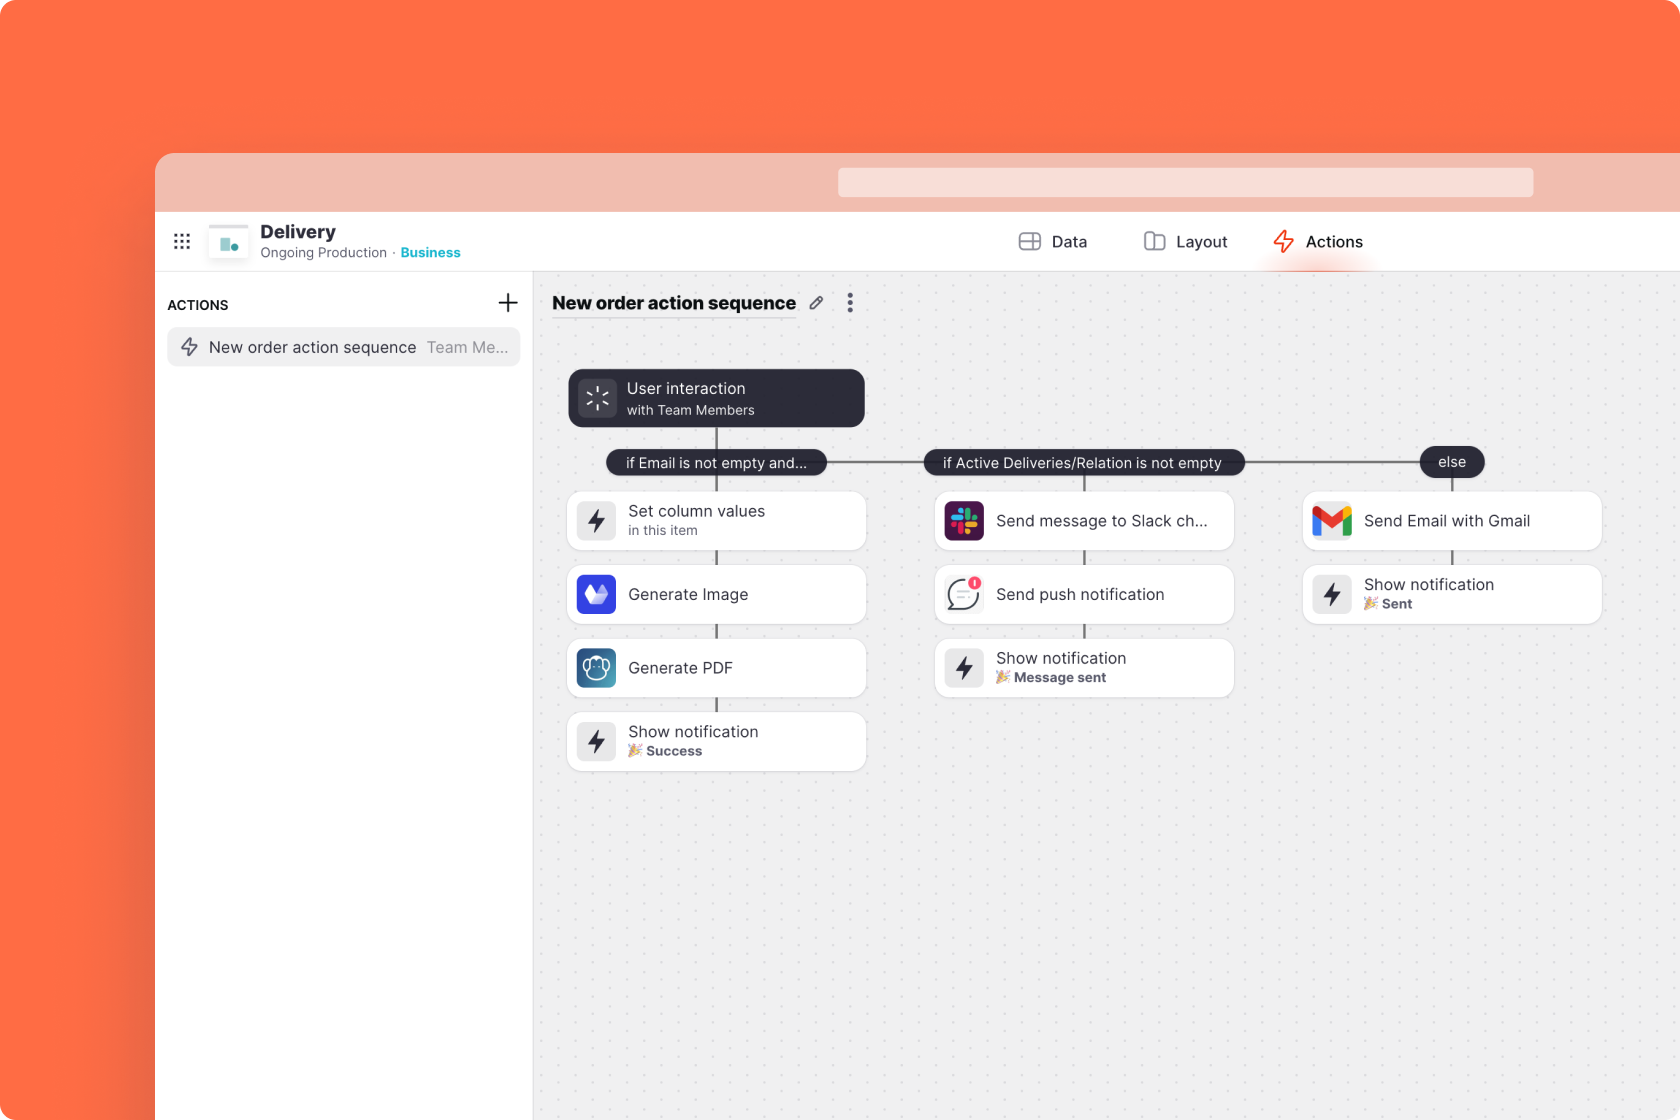Viewport: 1680px width, 1120px height.
Task: Click the chat bubble icon on Send push notification
Action: (x=963, y=594)
